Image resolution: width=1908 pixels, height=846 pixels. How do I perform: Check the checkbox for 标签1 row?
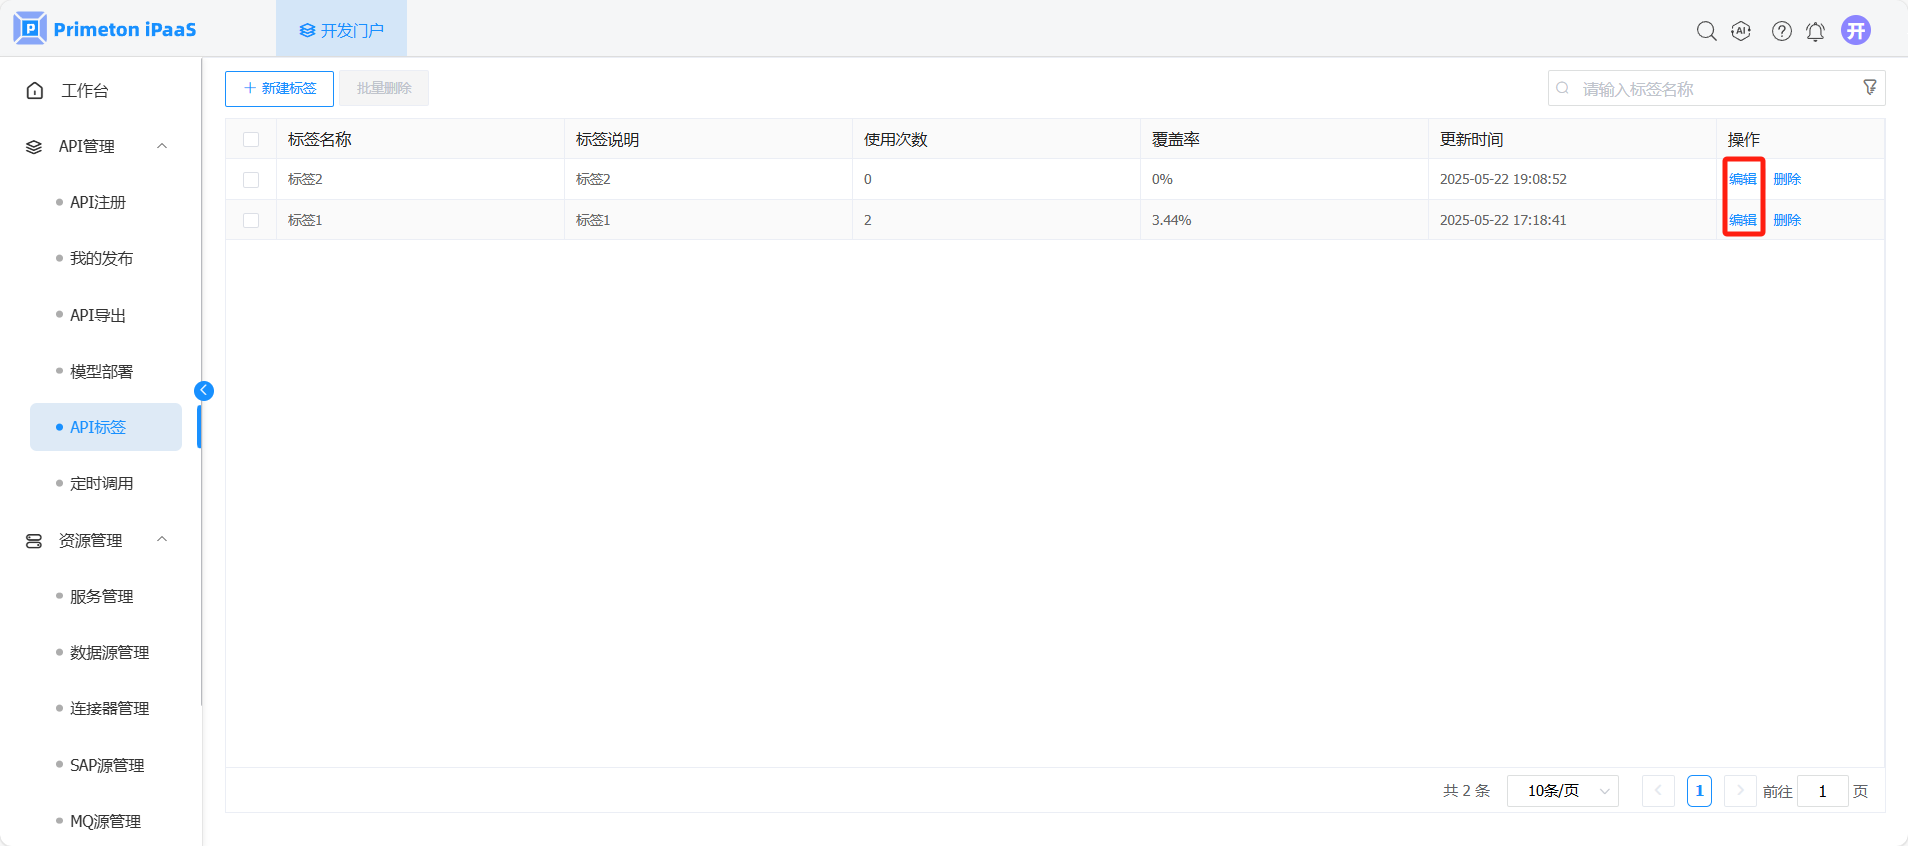click(x=251, y=220)
